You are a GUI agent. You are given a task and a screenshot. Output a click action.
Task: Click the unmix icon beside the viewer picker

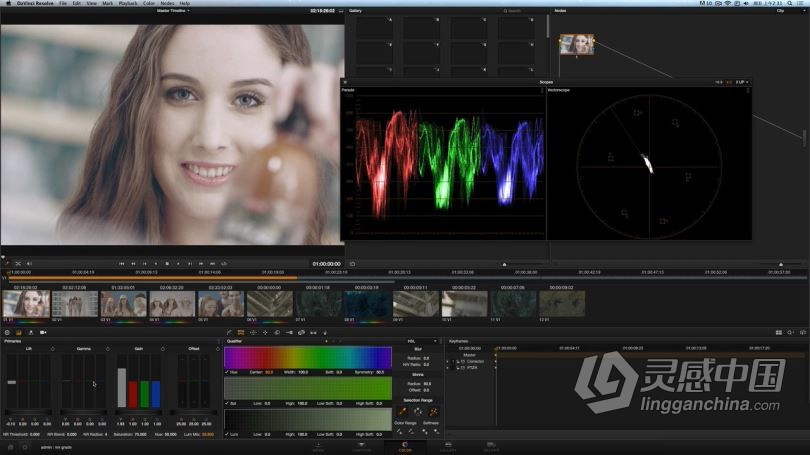(18, 264)
